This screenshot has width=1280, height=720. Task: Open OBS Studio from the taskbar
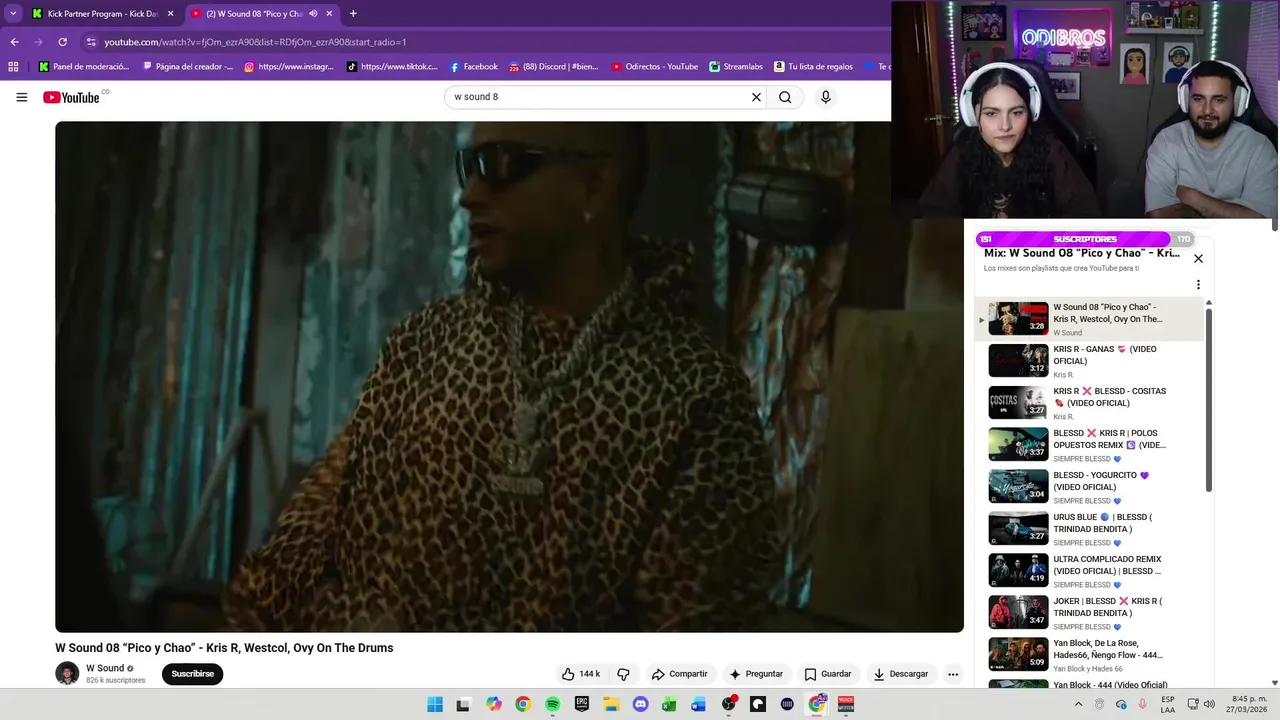728,704
